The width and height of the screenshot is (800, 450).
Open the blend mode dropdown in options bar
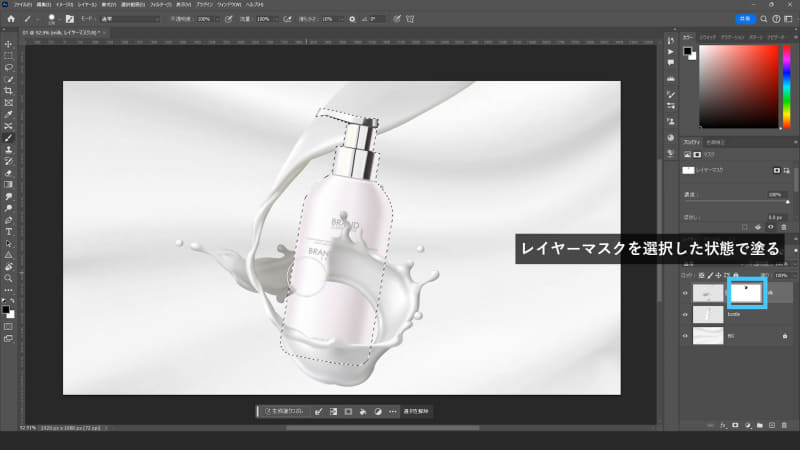coord(130,19)
